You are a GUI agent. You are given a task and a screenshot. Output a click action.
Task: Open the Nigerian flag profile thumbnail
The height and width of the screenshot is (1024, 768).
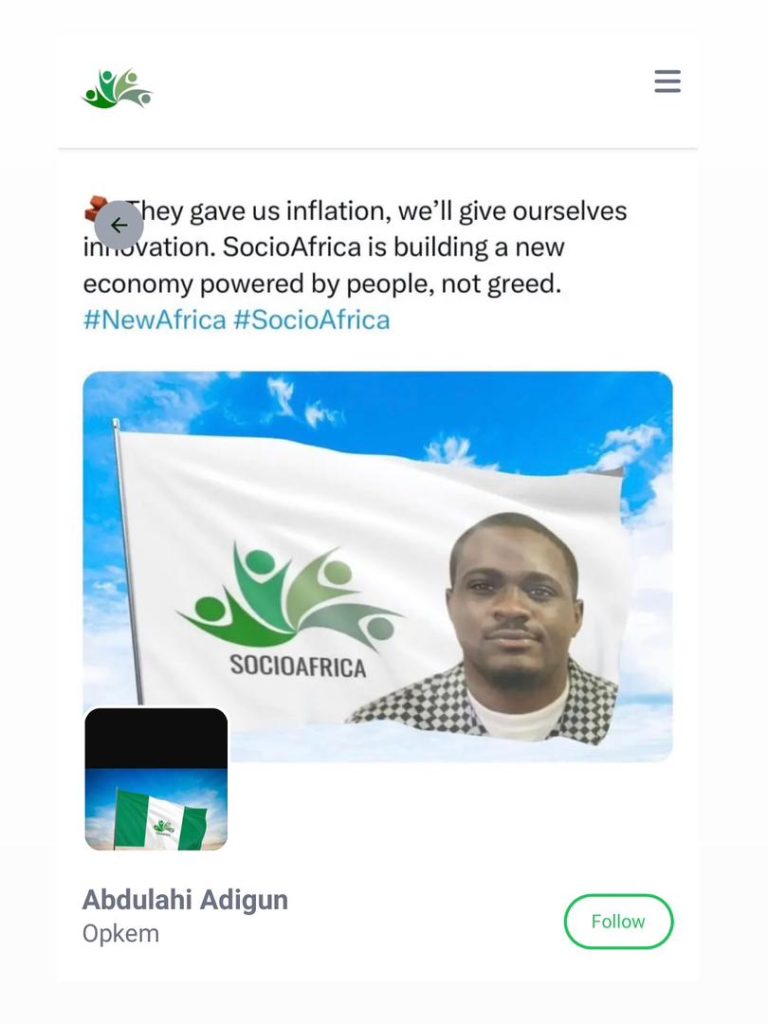(156, 779)
